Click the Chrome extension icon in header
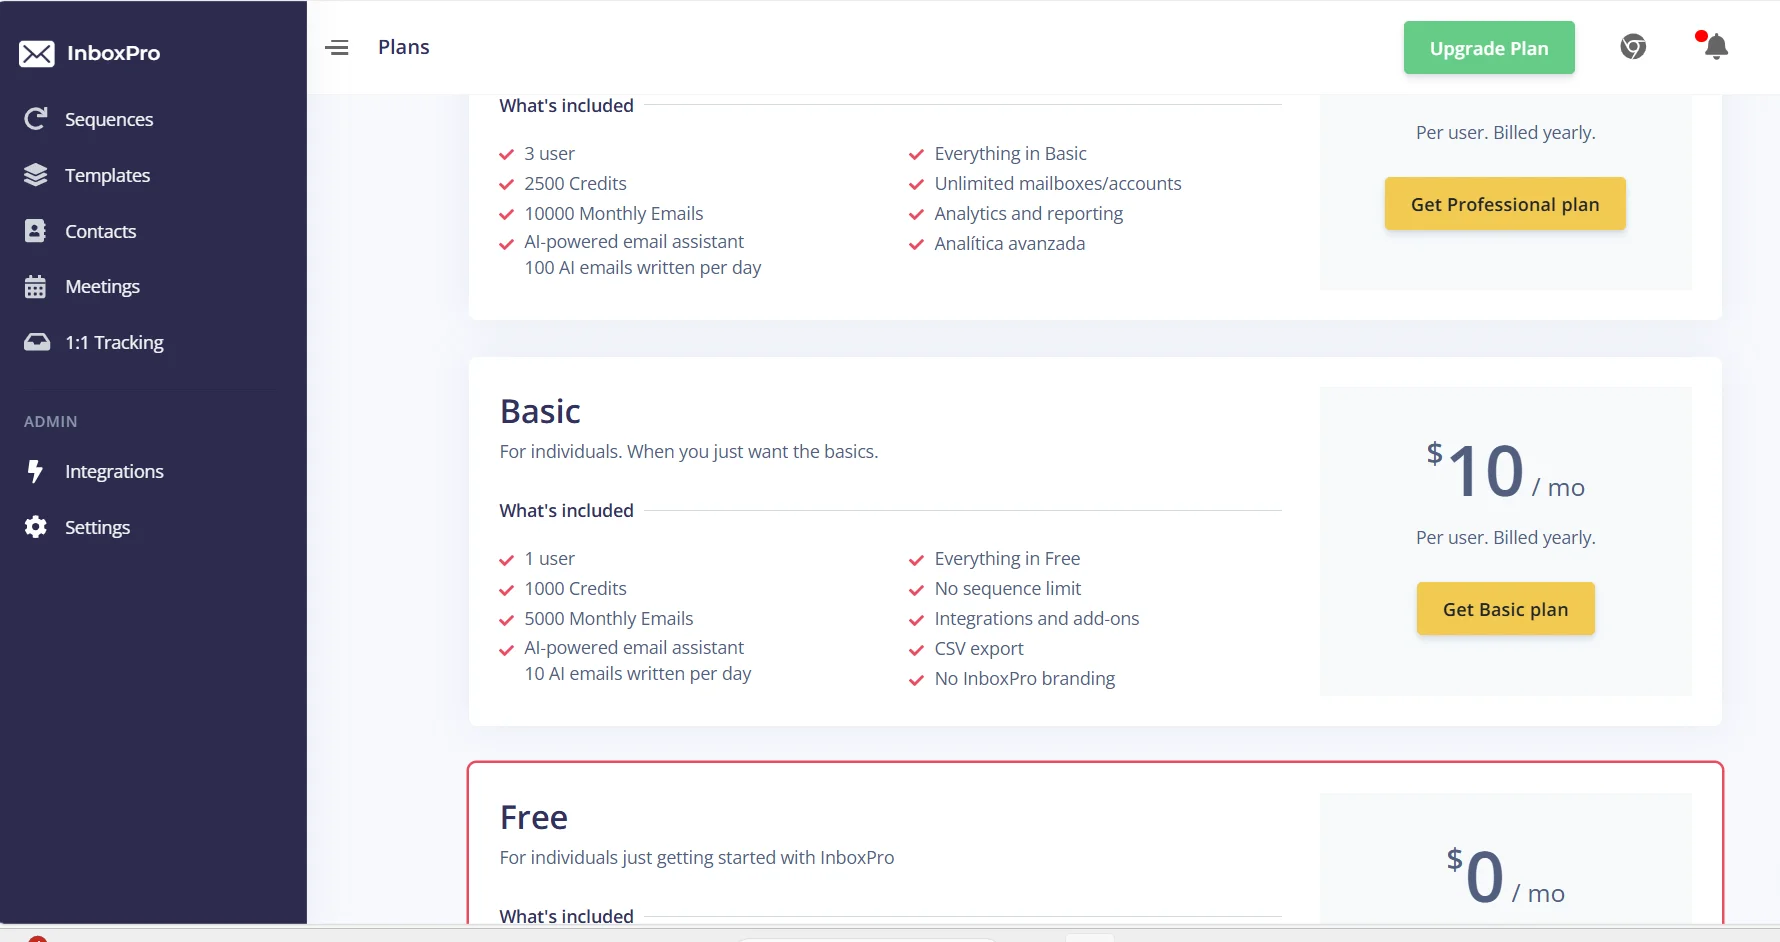This screenshot has width=1780, height=942. click(x=1633, y=47)
